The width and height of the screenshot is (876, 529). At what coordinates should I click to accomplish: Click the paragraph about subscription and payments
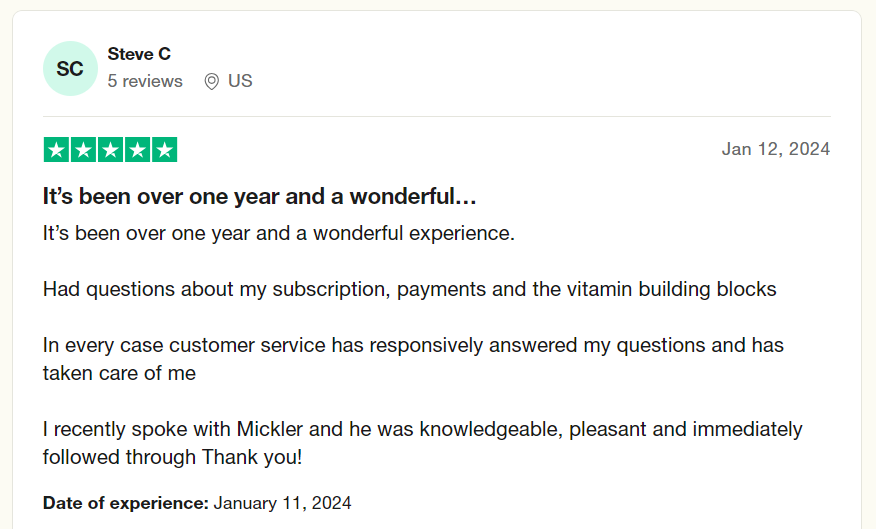click(x=409, y=289)
